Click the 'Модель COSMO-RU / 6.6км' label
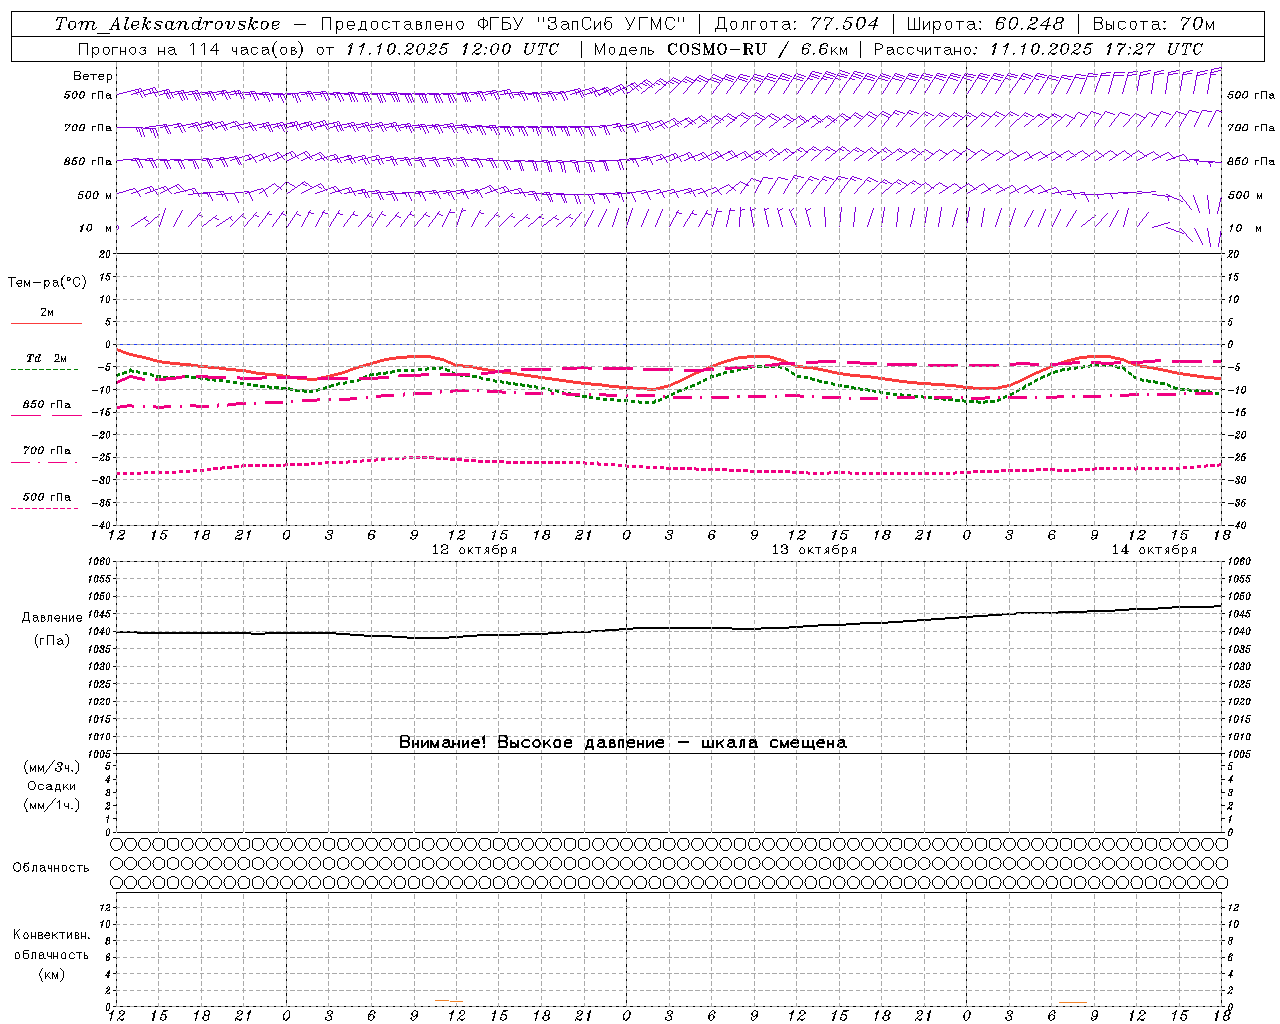Viewport: 1280px width, 1024px height. [720, 49]
